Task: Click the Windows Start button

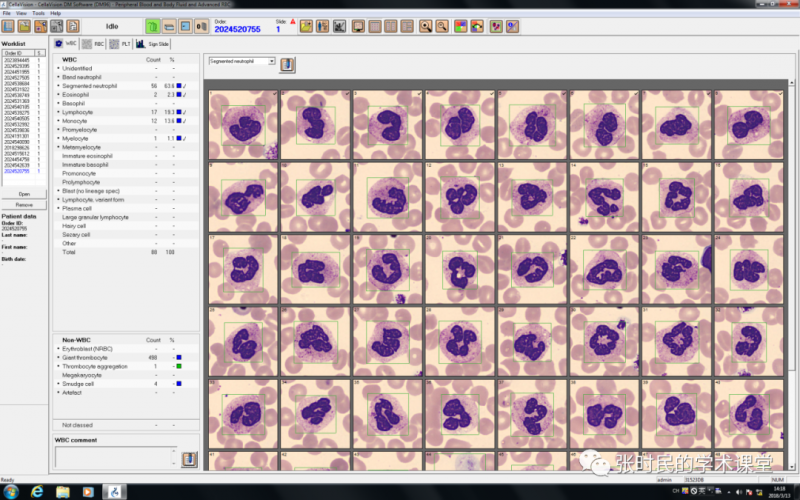Action: click(11, 492)
